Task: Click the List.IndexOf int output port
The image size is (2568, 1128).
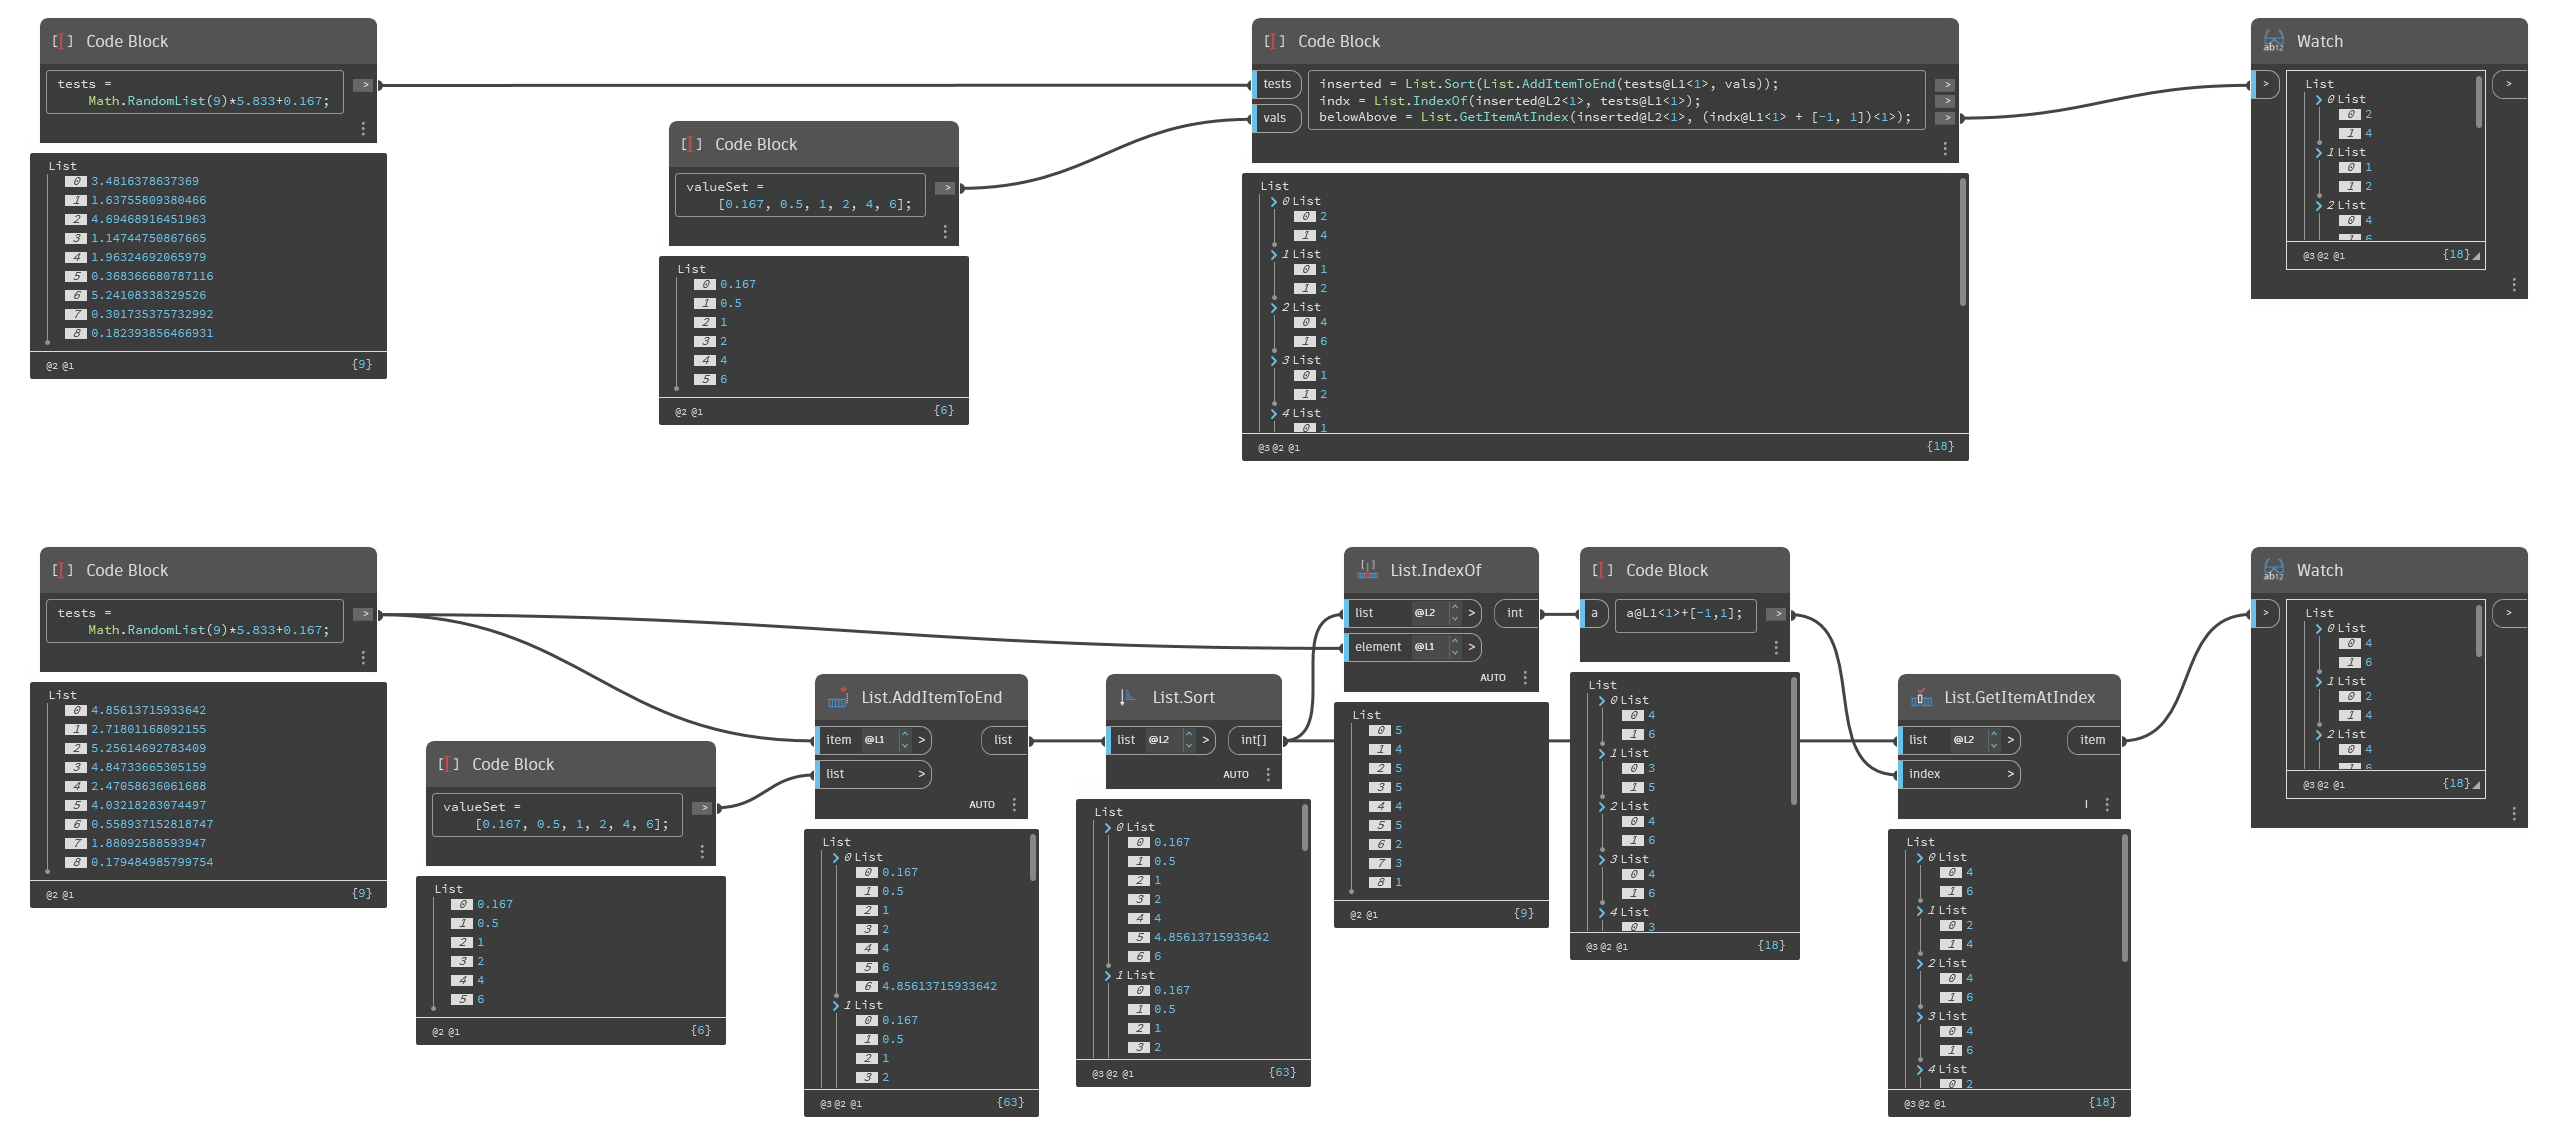Action: 1515,613
